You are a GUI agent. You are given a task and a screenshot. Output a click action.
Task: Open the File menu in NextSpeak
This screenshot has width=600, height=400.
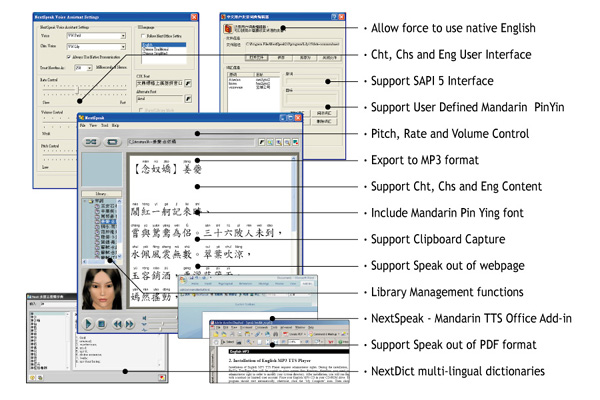(x=82, y=126)
